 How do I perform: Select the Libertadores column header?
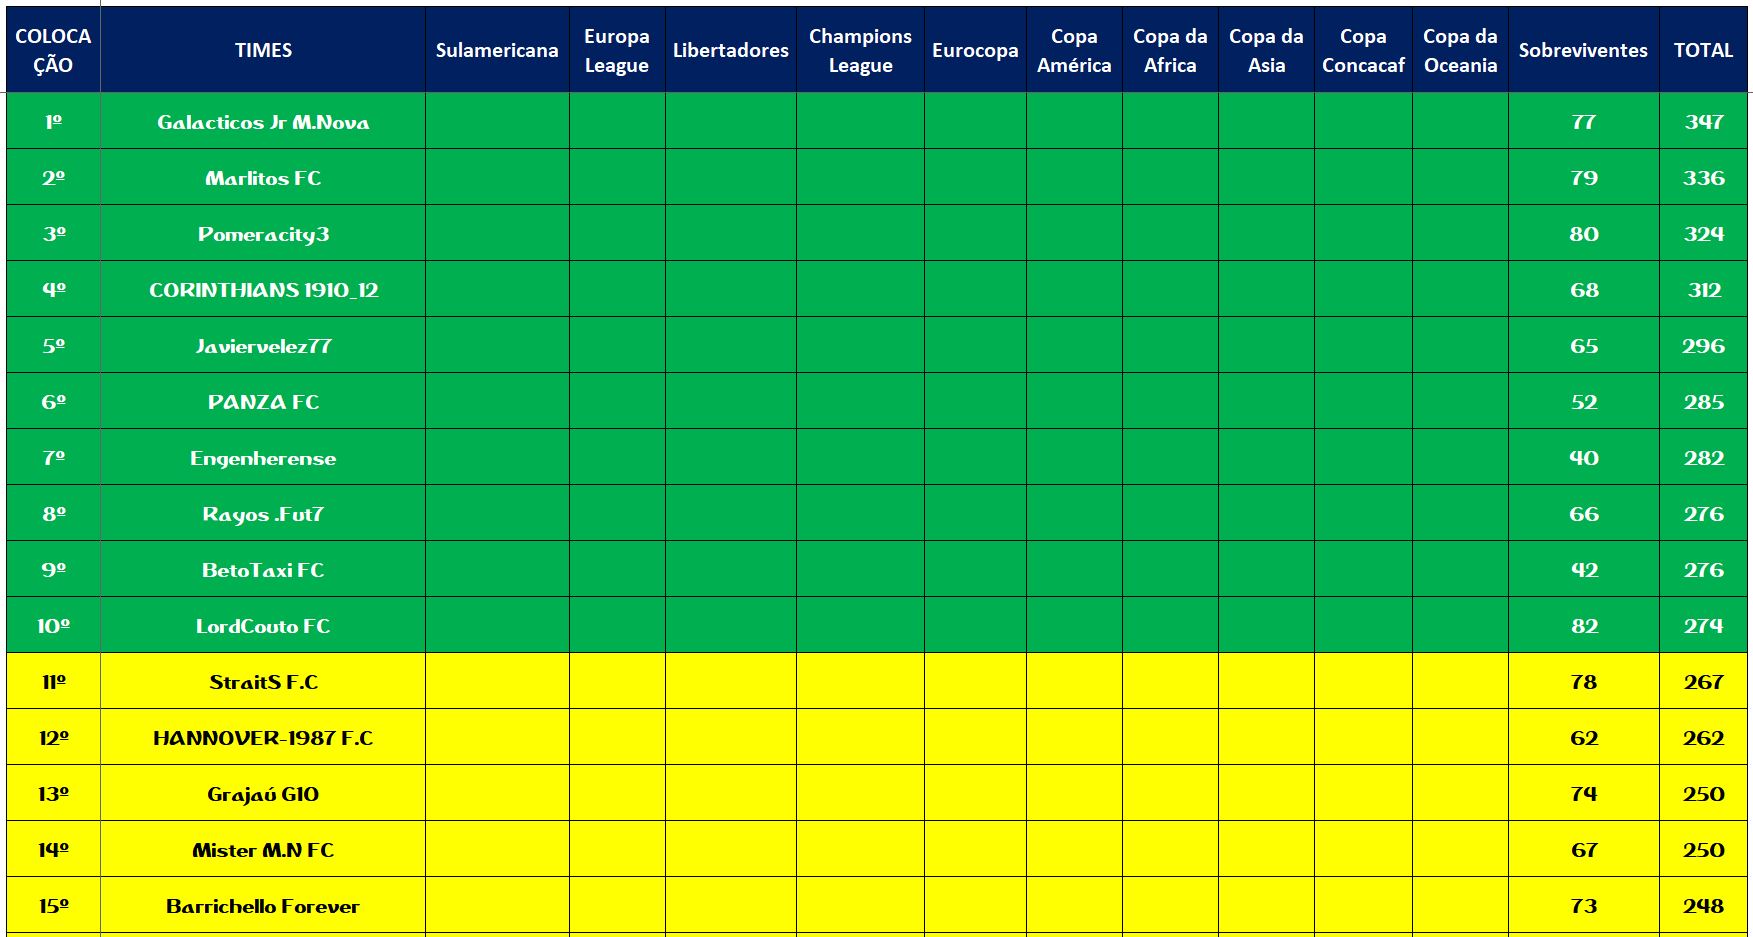(x=731, y=50)
